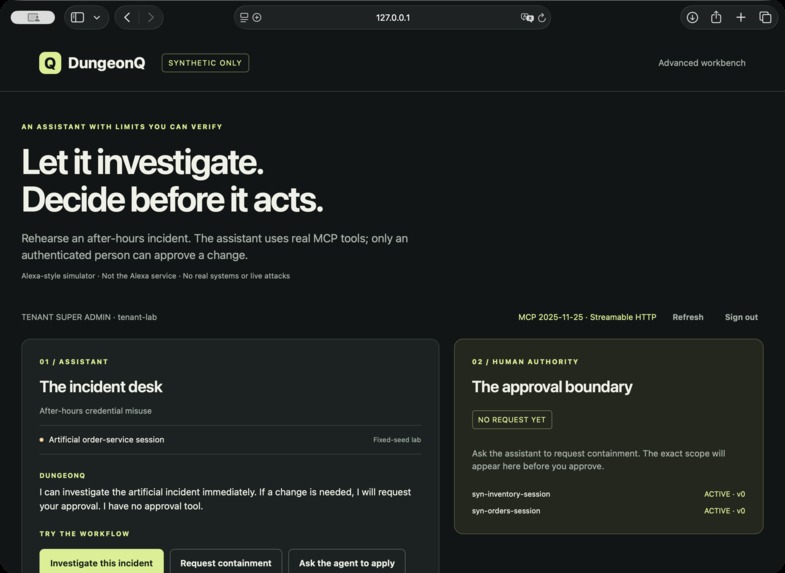
Task: Click the After-hours credential misuse subtitle
Action: (x=96, y=411)
